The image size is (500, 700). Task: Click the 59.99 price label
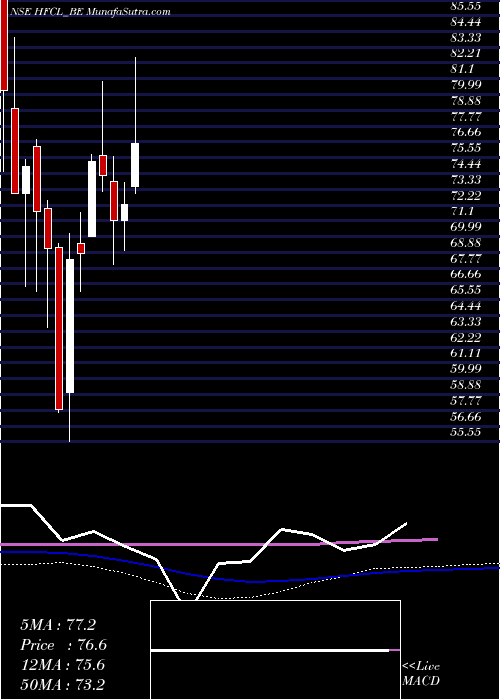466,369
